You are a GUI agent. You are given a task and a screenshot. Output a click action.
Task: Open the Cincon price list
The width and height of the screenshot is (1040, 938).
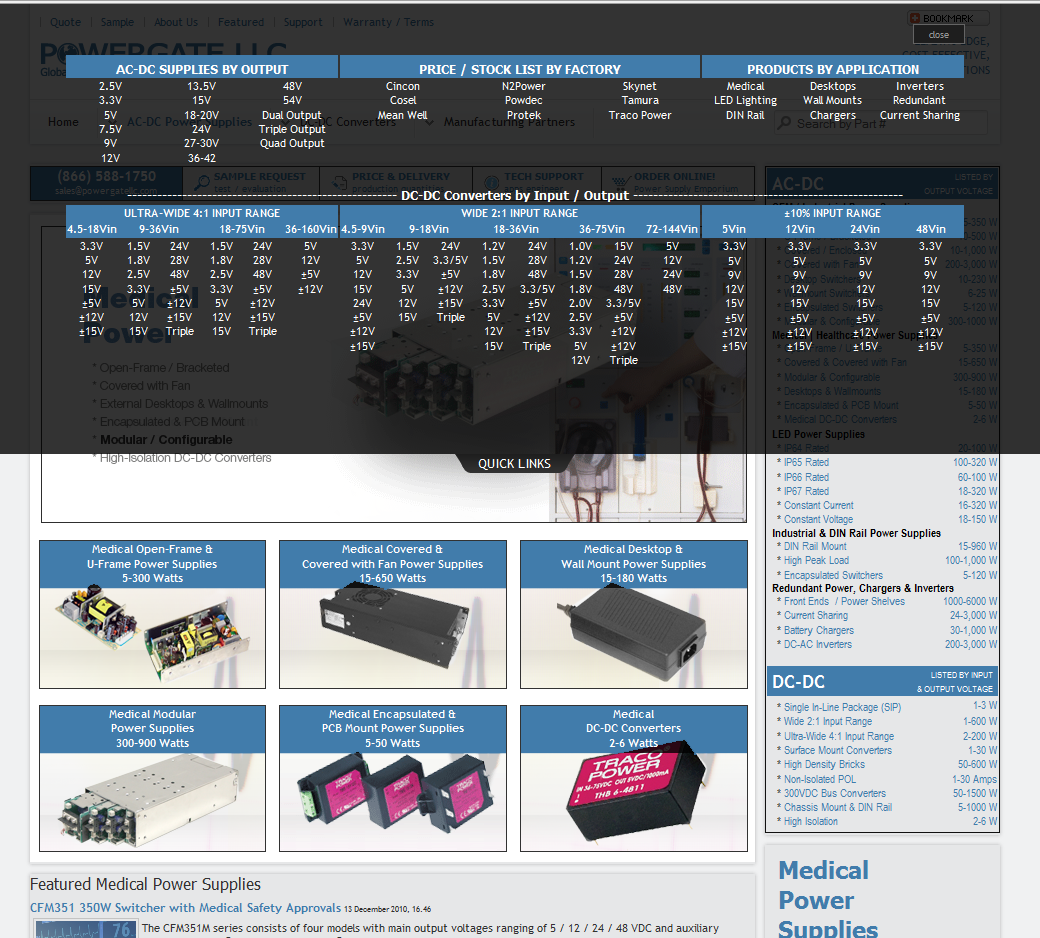pyautogui.click(x=403, y=86)
